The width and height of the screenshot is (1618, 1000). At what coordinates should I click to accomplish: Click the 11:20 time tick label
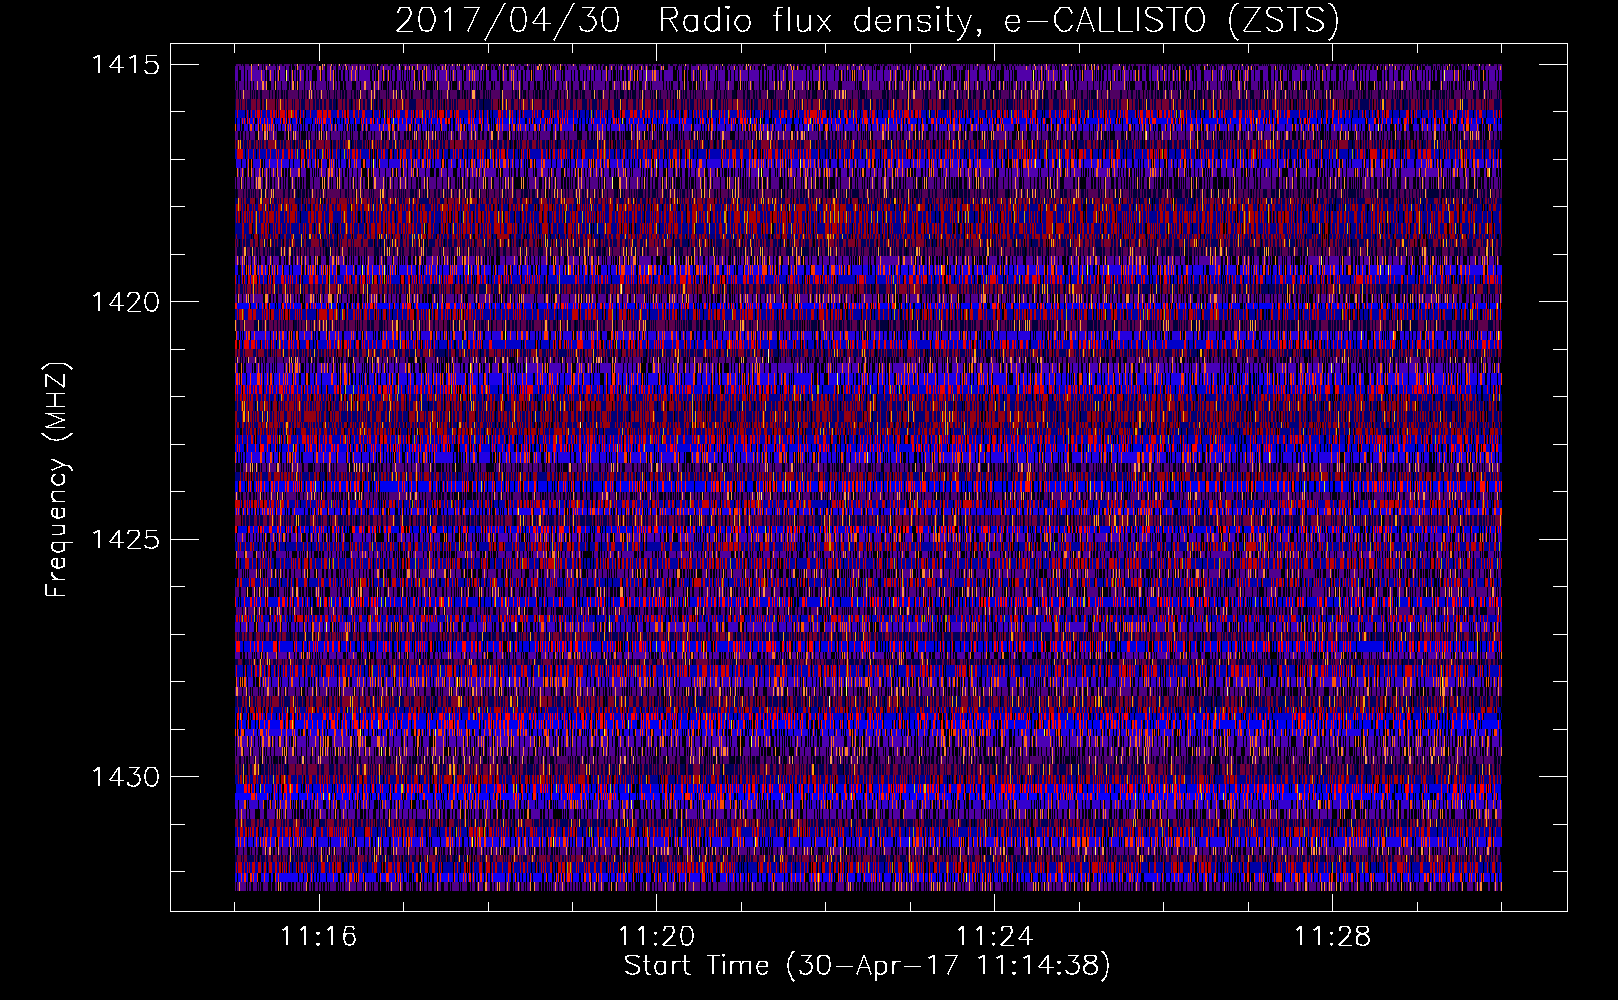(656, 937)
